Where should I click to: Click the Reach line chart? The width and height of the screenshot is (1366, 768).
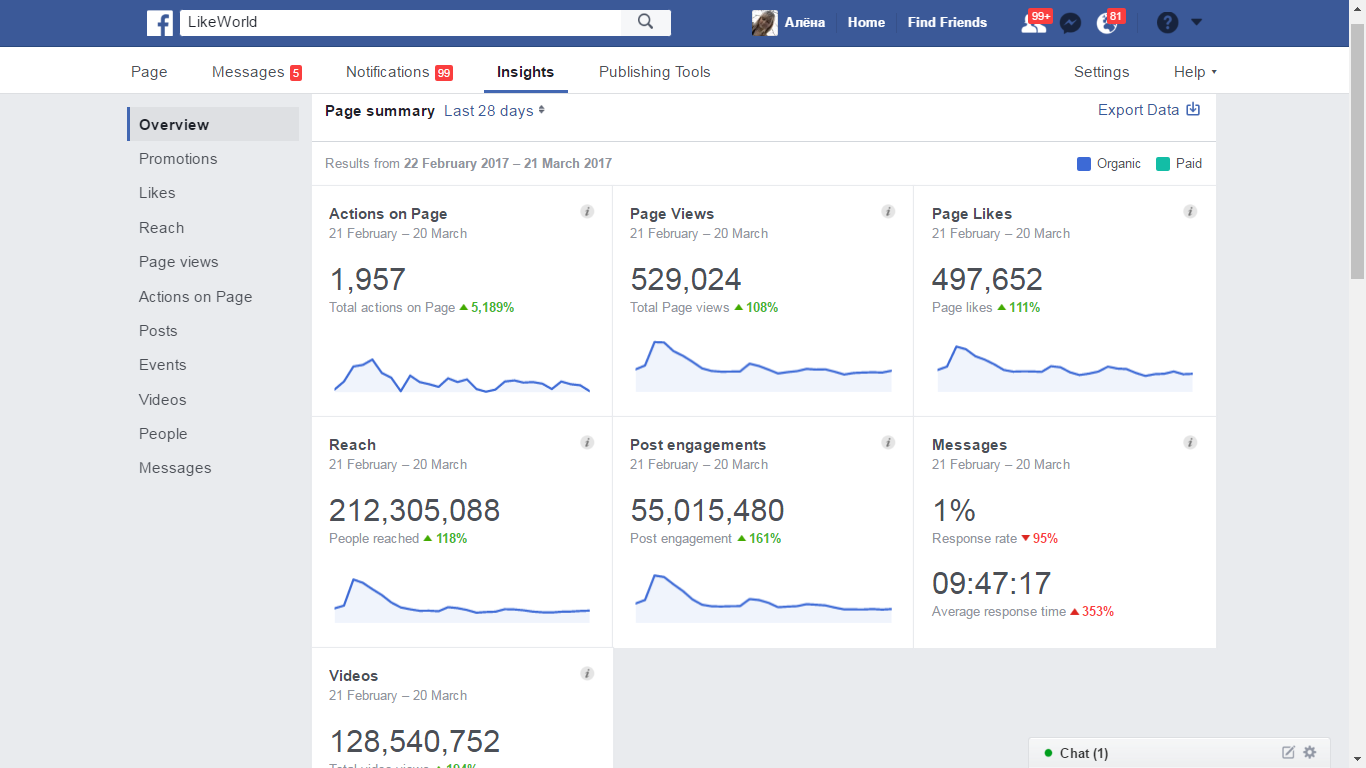(x=462, y=600)
